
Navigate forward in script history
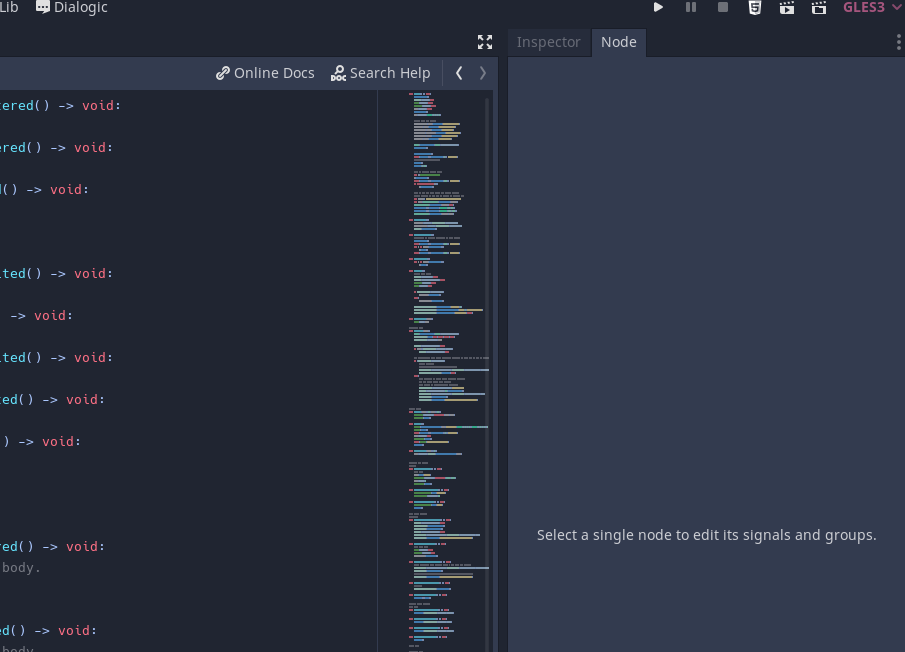482,72
